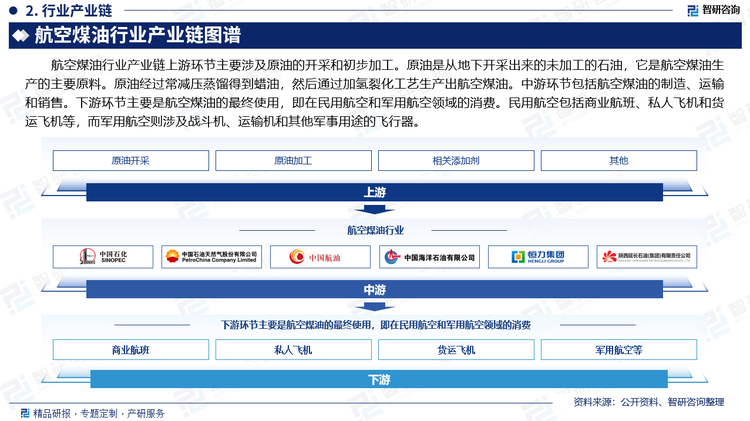
Task: Click the 上游 banner bar
Action: tap(375, 192)
